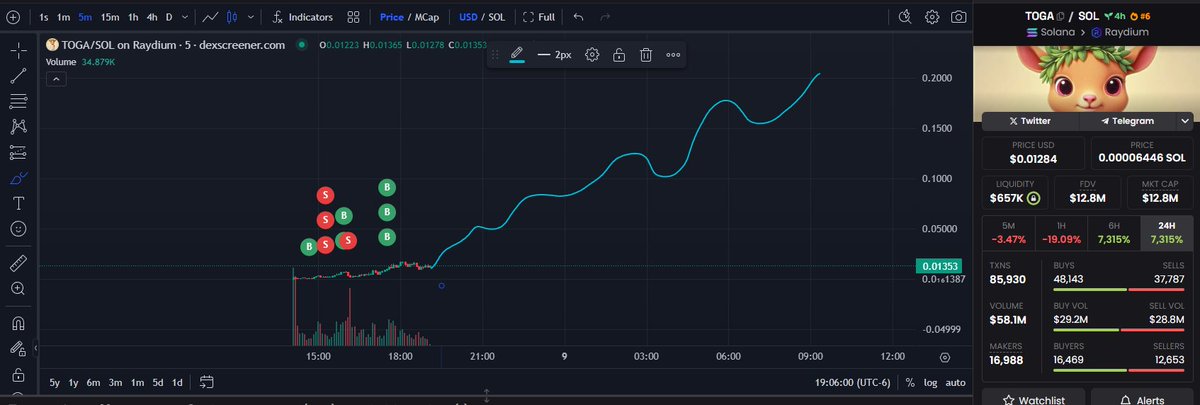Open the go-to-date calendar icon
The width and height of the screenshot is (1200, 405).
(x=207, y=382)
